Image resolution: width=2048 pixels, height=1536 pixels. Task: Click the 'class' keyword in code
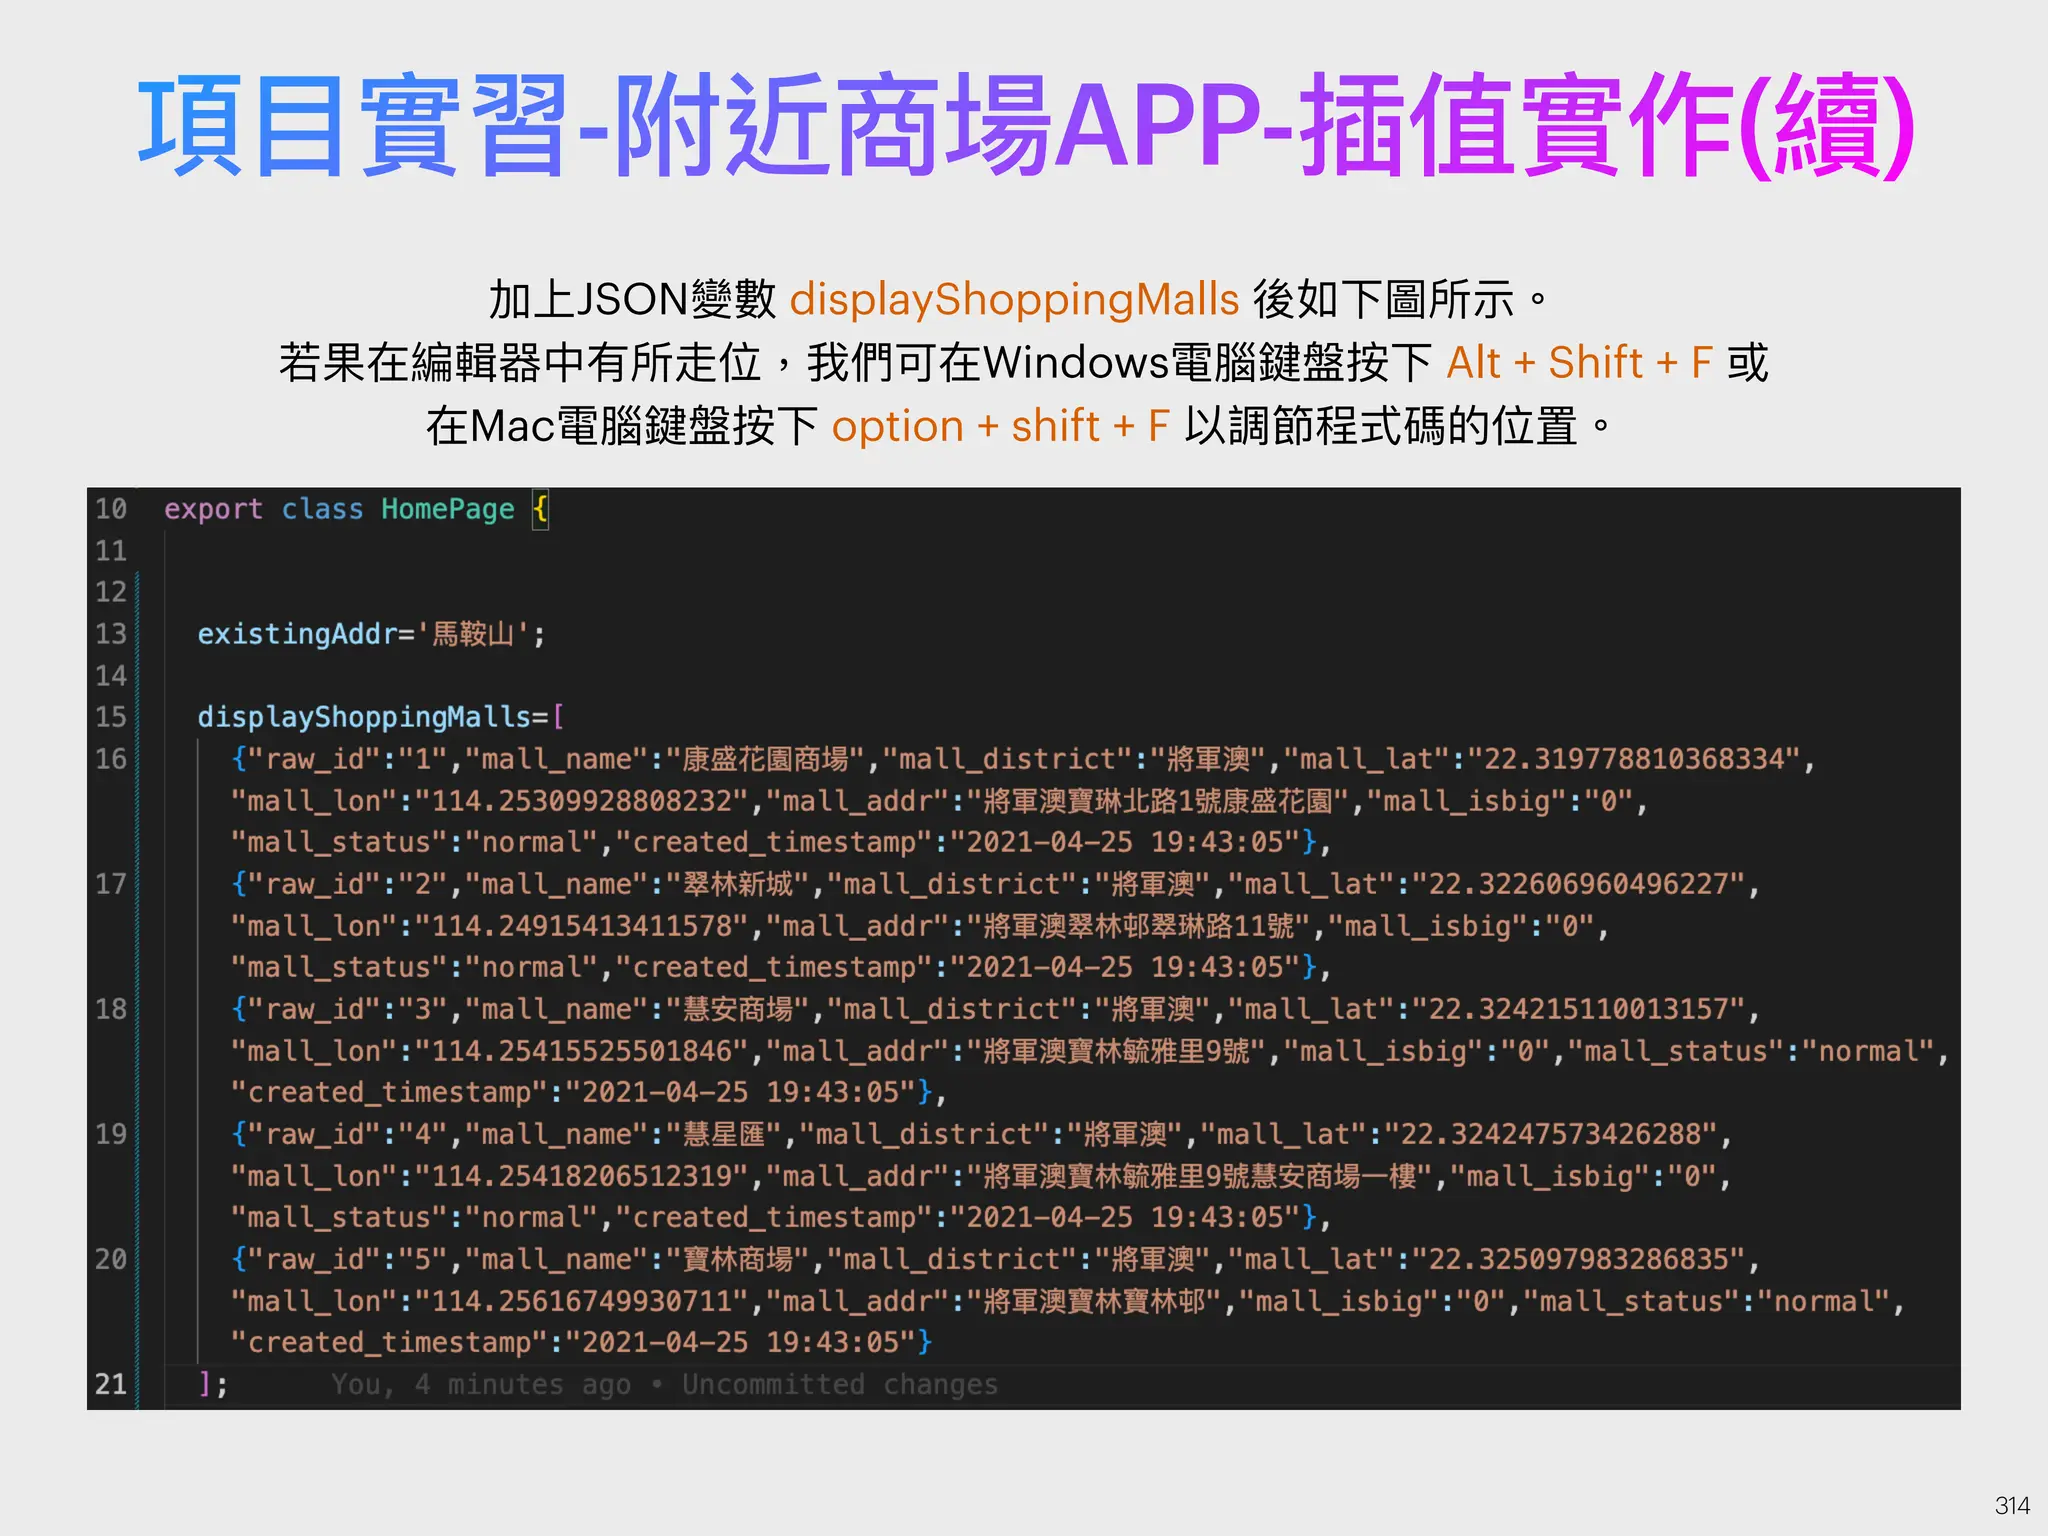322,509
